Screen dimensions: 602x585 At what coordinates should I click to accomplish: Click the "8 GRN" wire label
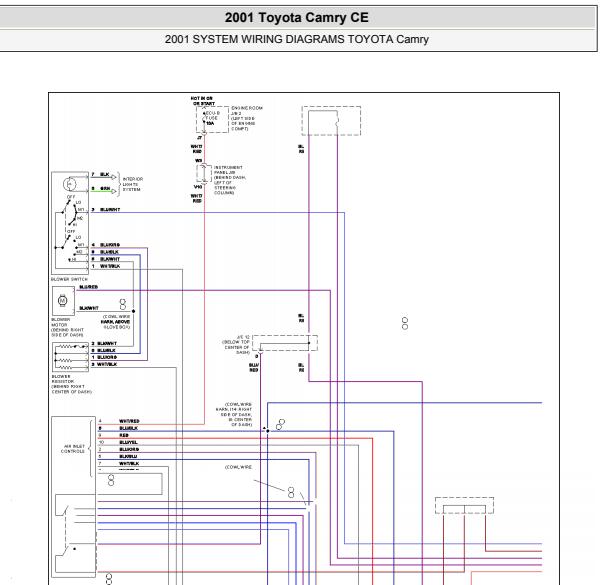(x=101, y=188)
